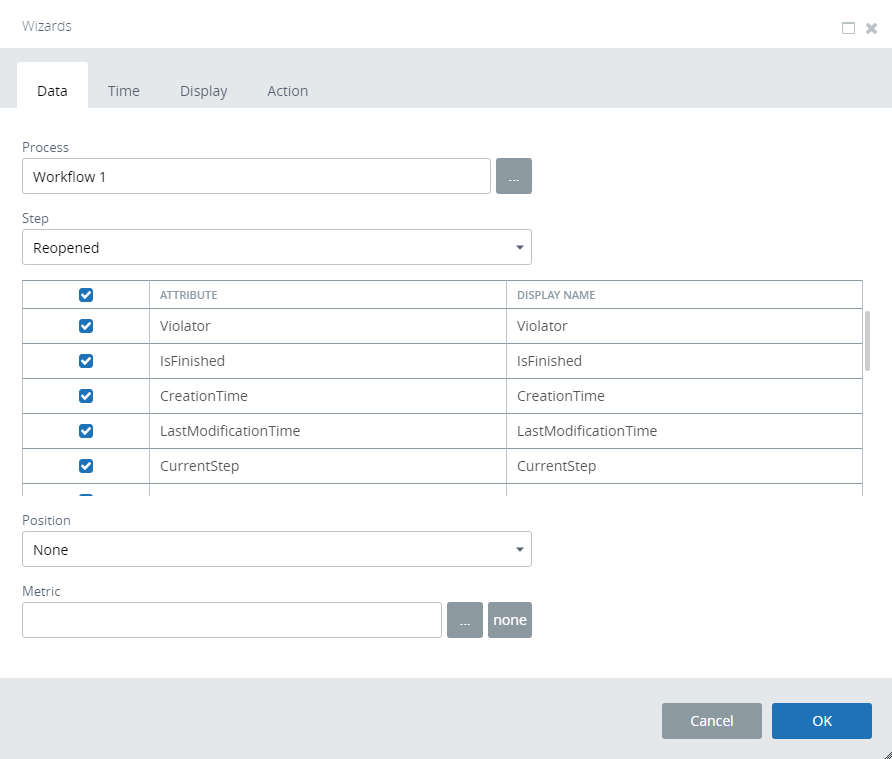The width and height of the screenshot is (892, 759).
Task: Toggle the CurrentStep row checkbox
Action: tap(86, 466)
